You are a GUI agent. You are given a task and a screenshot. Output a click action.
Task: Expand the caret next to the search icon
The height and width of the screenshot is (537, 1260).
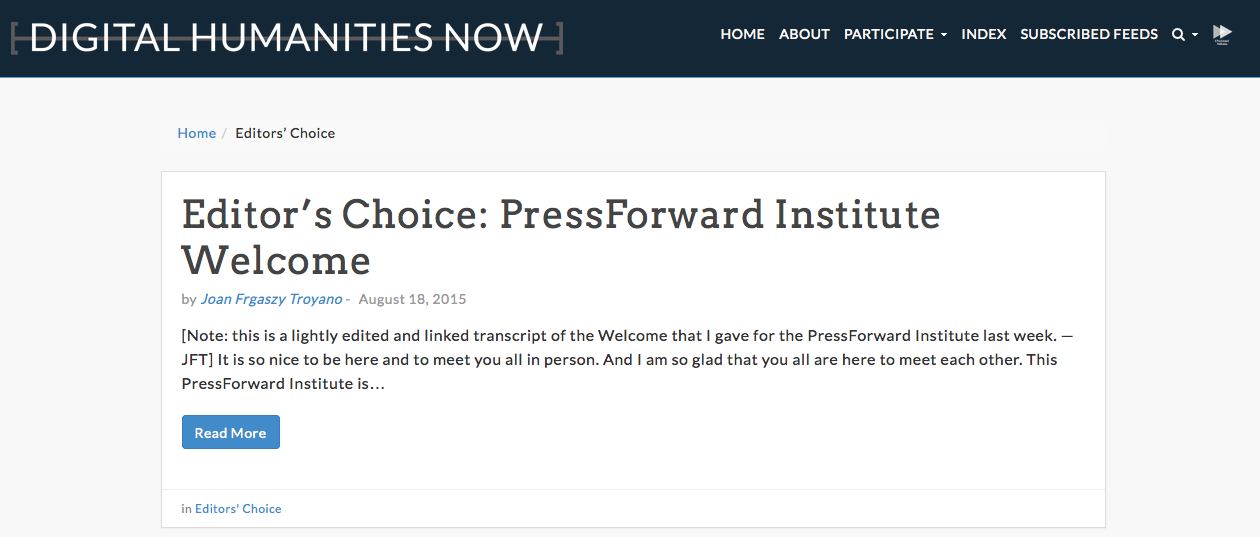click(x=1195, y=35)
